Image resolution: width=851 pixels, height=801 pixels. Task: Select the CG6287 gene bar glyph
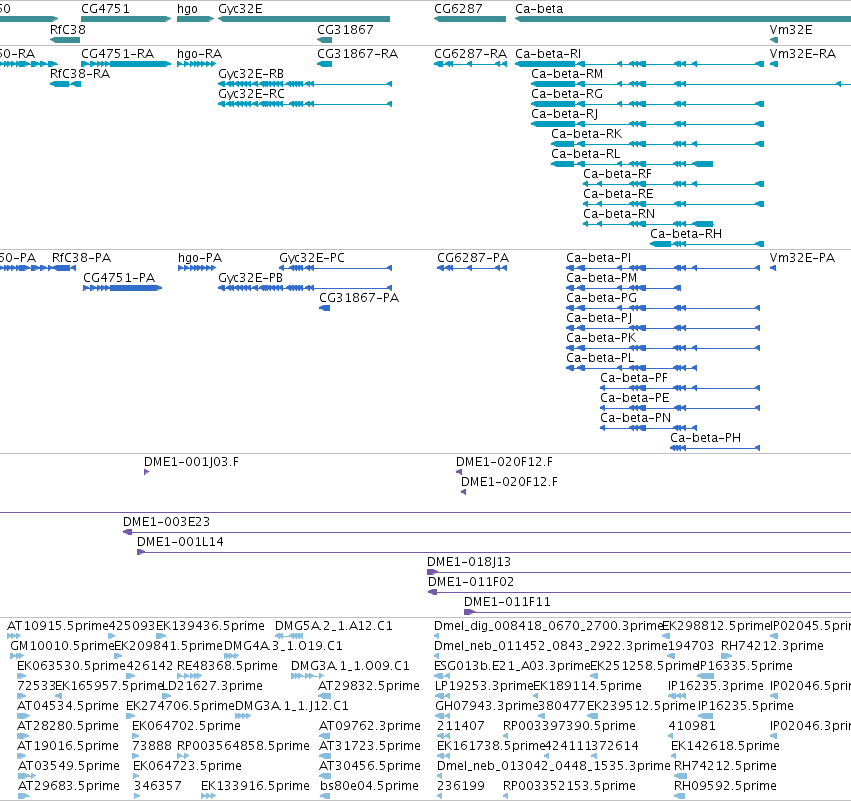click(x=470, y=19)
